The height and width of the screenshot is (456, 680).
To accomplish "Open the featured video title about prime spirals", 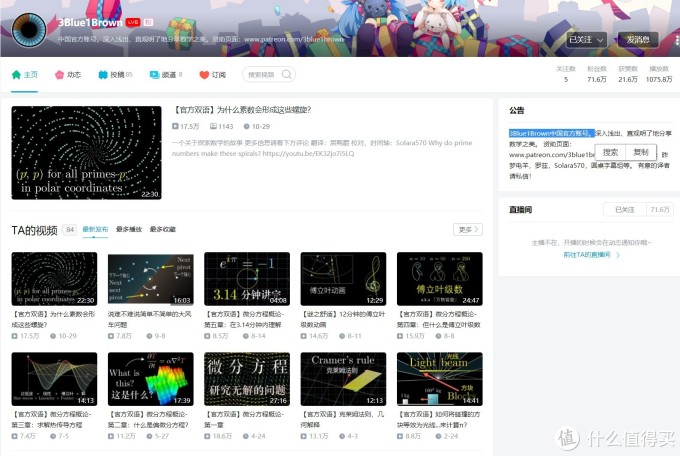I will click(242, 110).
